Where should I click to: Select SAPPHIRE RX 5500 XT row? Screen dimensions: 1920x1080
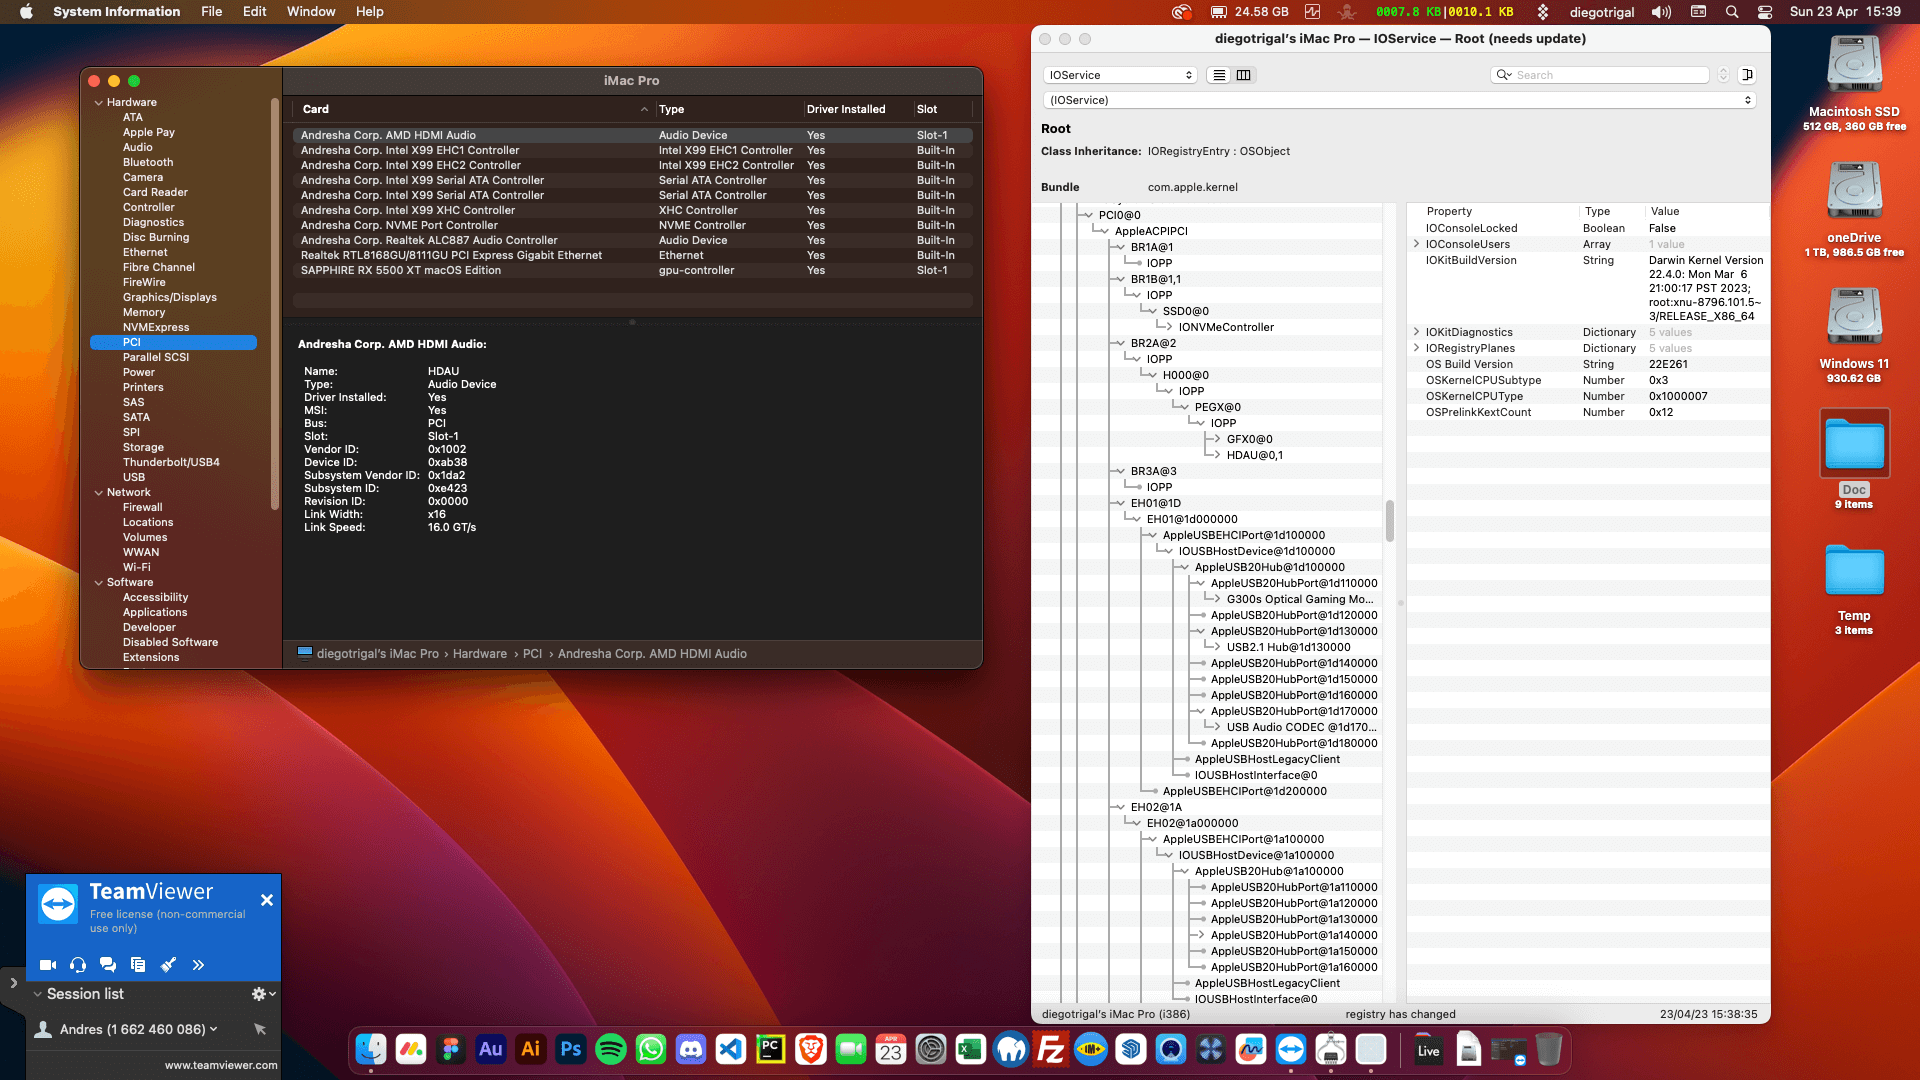pos(632,270)
